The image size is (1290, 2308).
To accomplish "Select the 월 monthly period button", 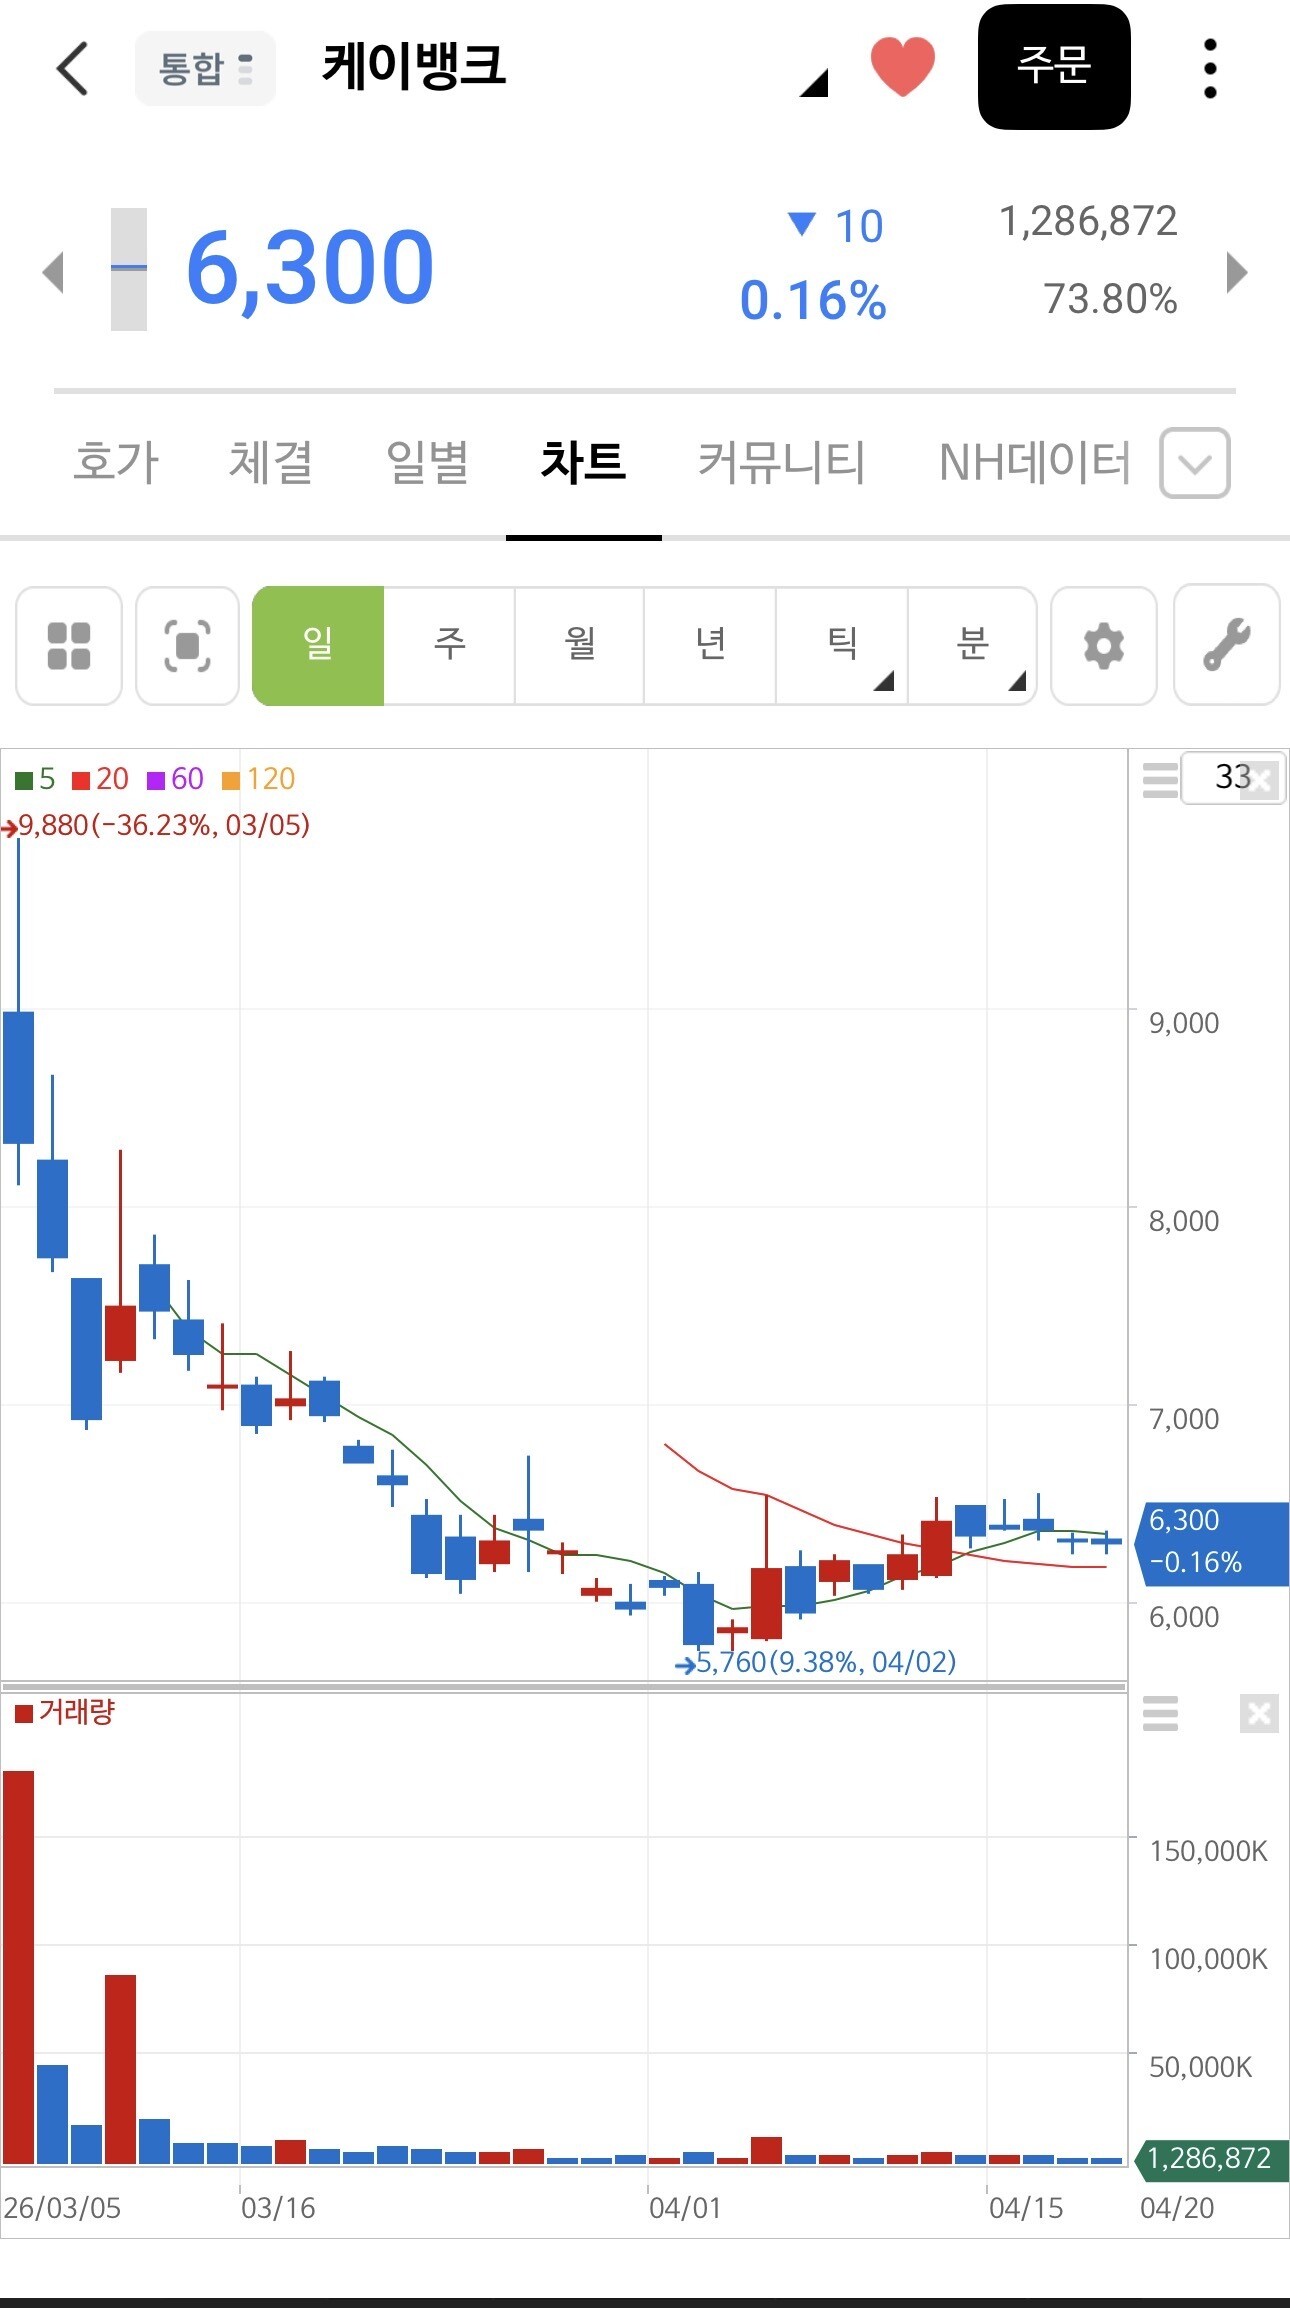I will 579,645.
